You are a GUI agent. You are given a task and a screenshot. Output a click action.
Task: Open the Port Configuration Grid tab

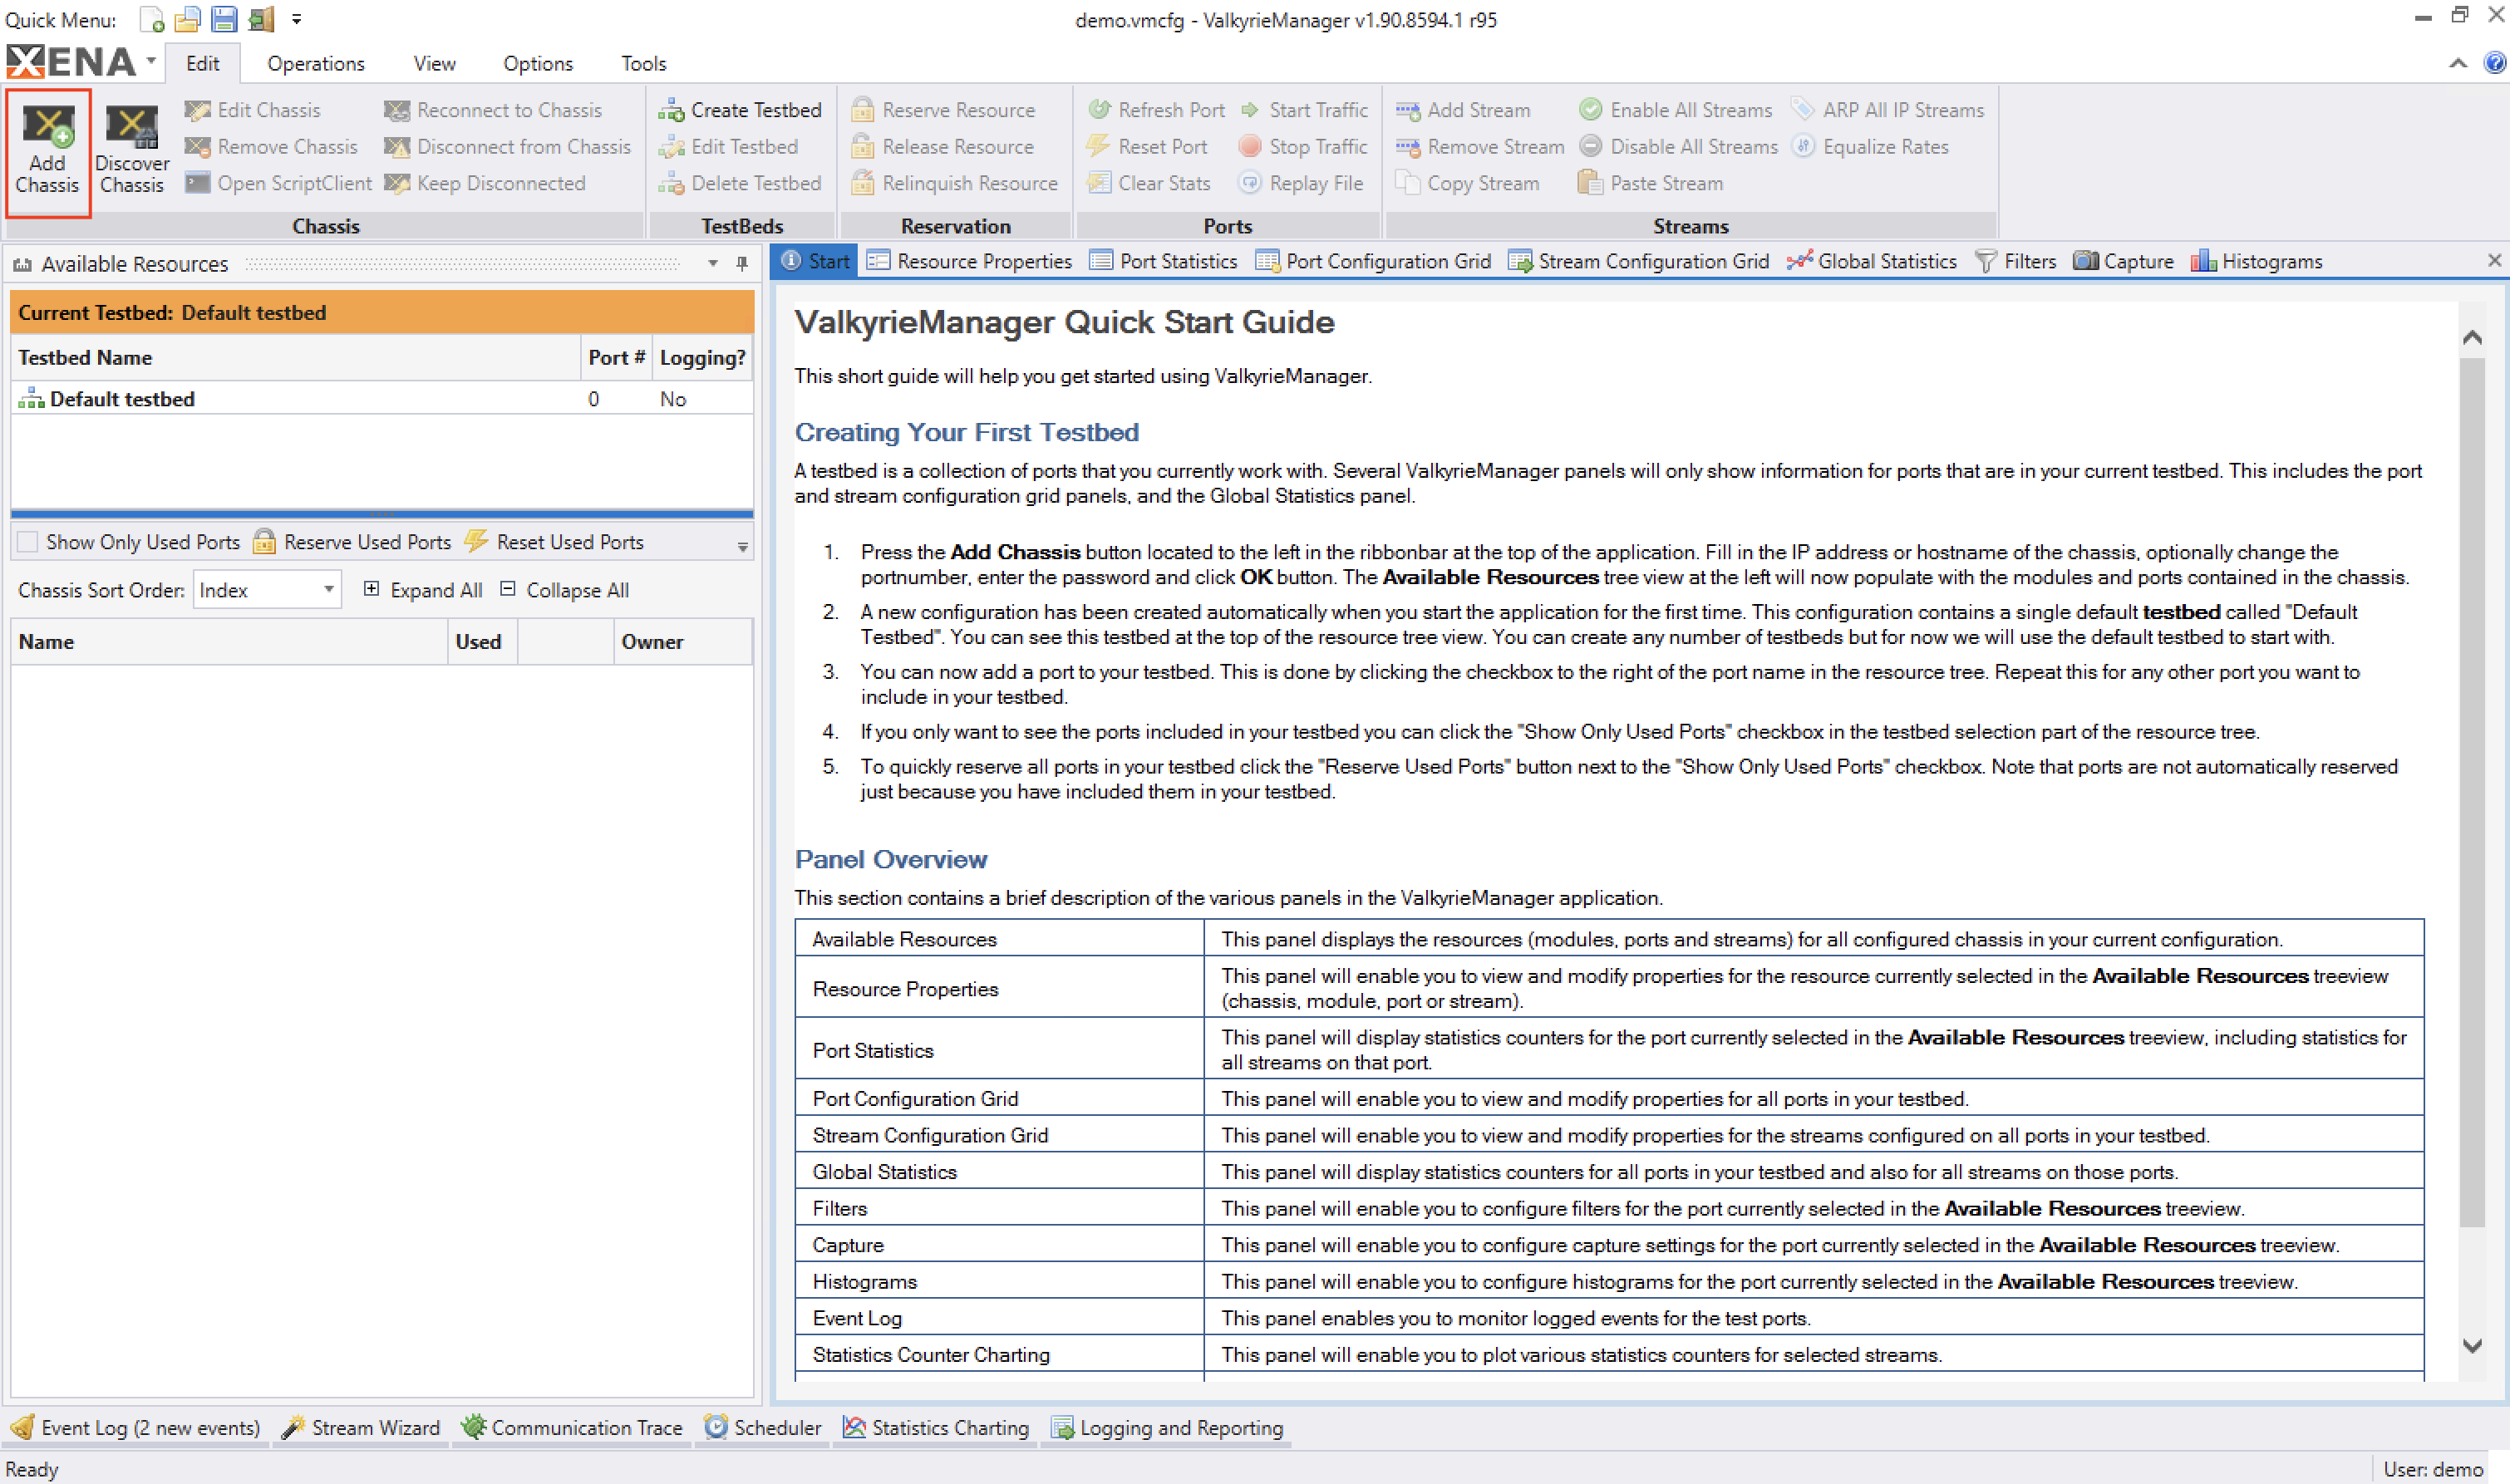1374,261
